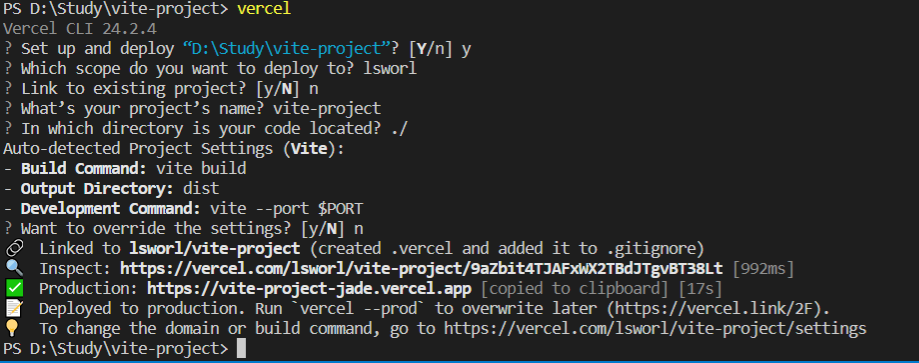Click the Vercel CLI 24.2.4 version line
Screen dimensions: 919x363
click(x=80, y=29)
